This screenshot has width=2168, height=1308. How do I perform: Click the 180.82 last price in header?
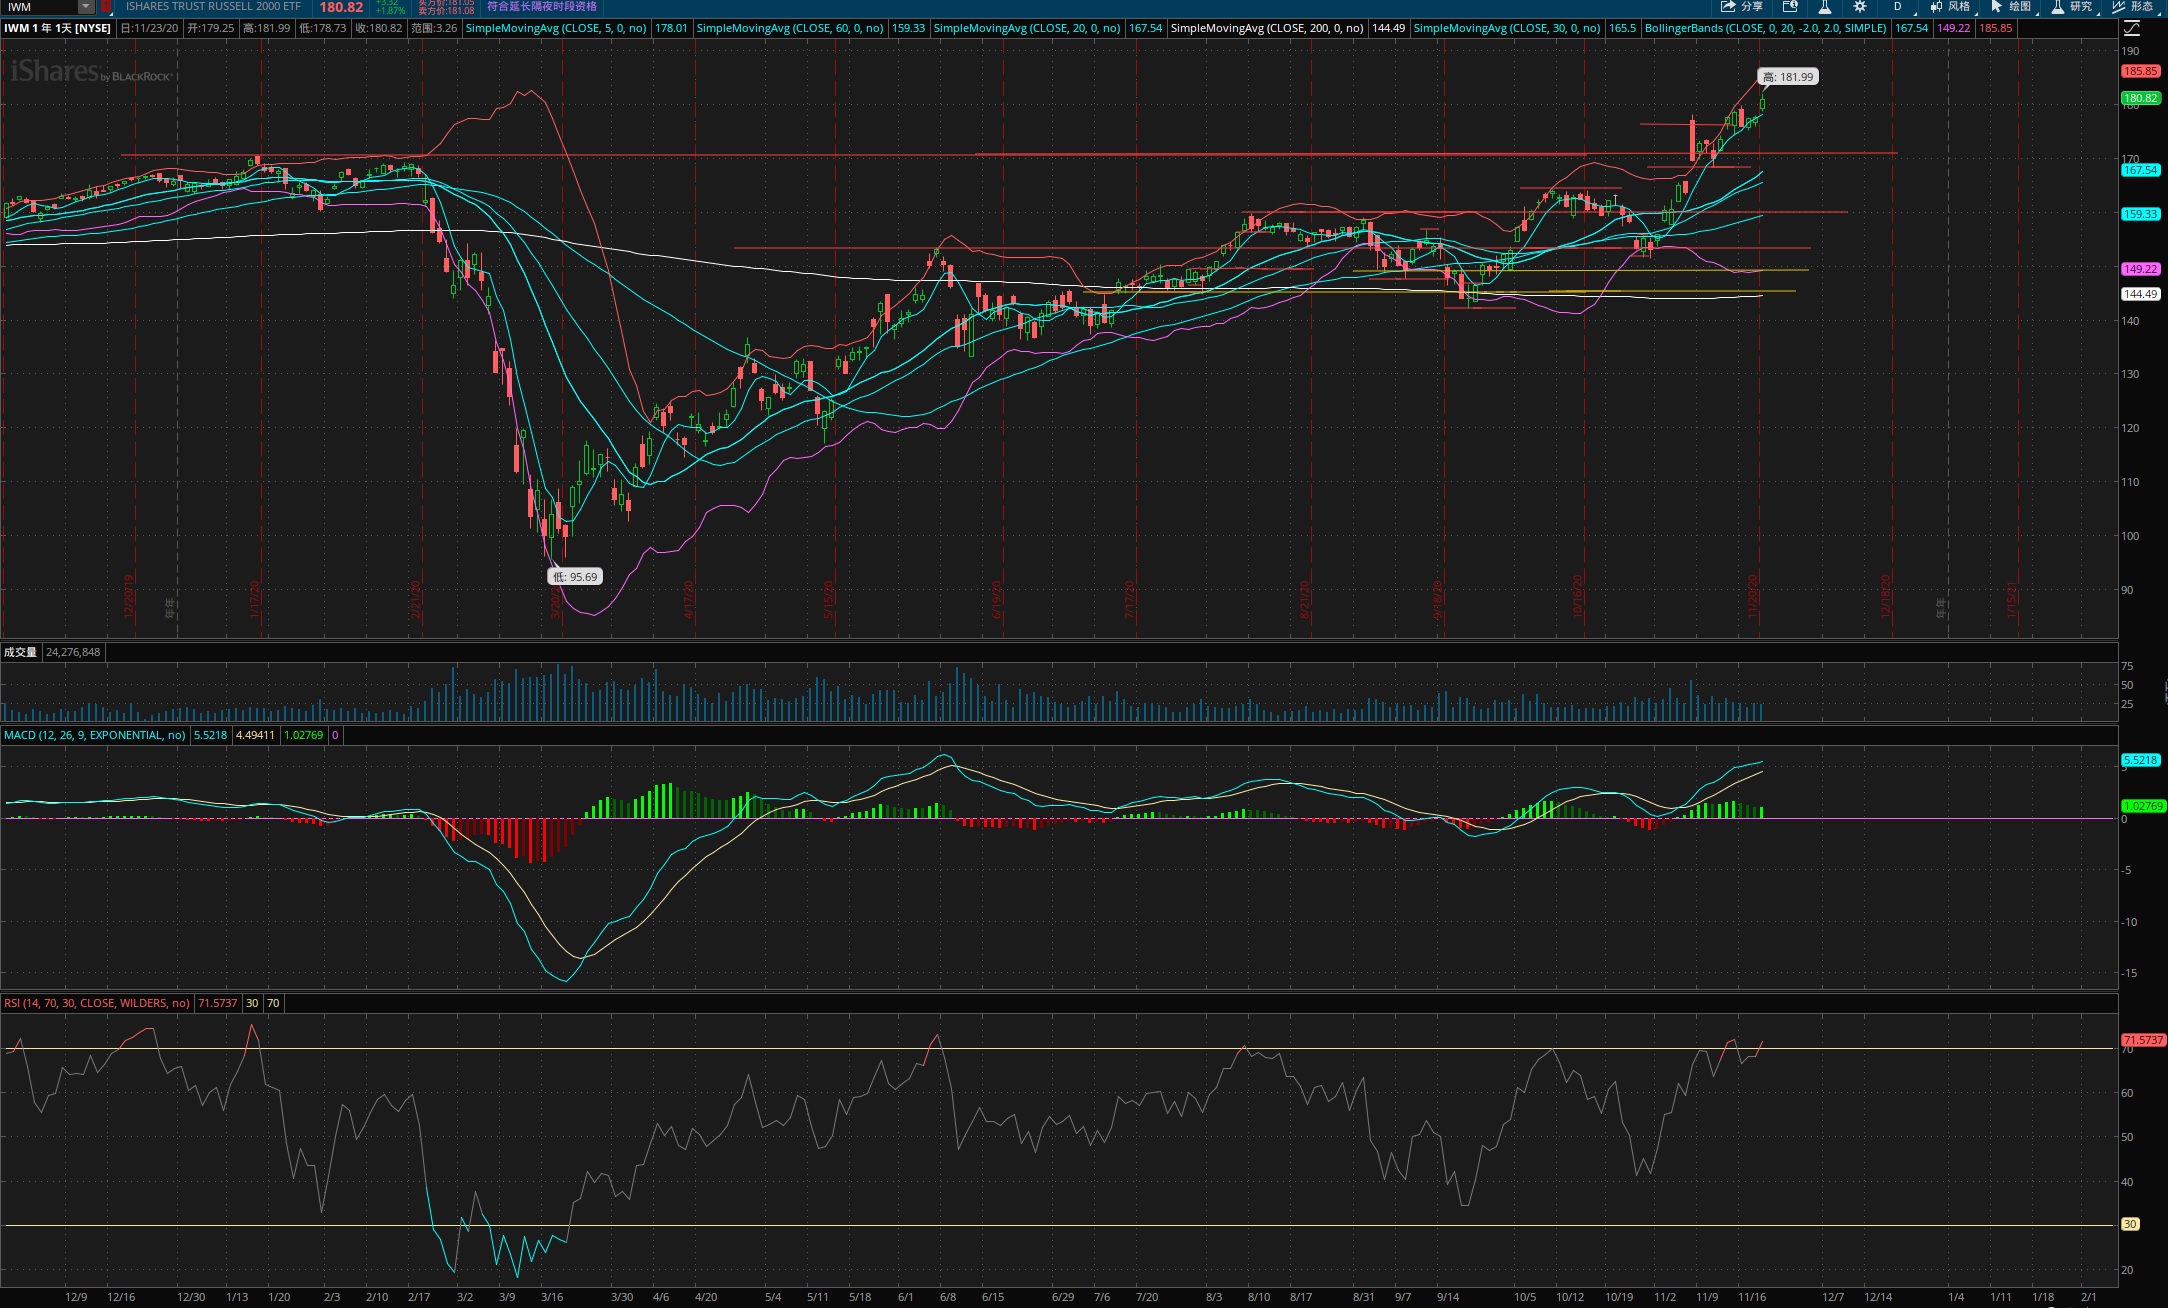341,7
